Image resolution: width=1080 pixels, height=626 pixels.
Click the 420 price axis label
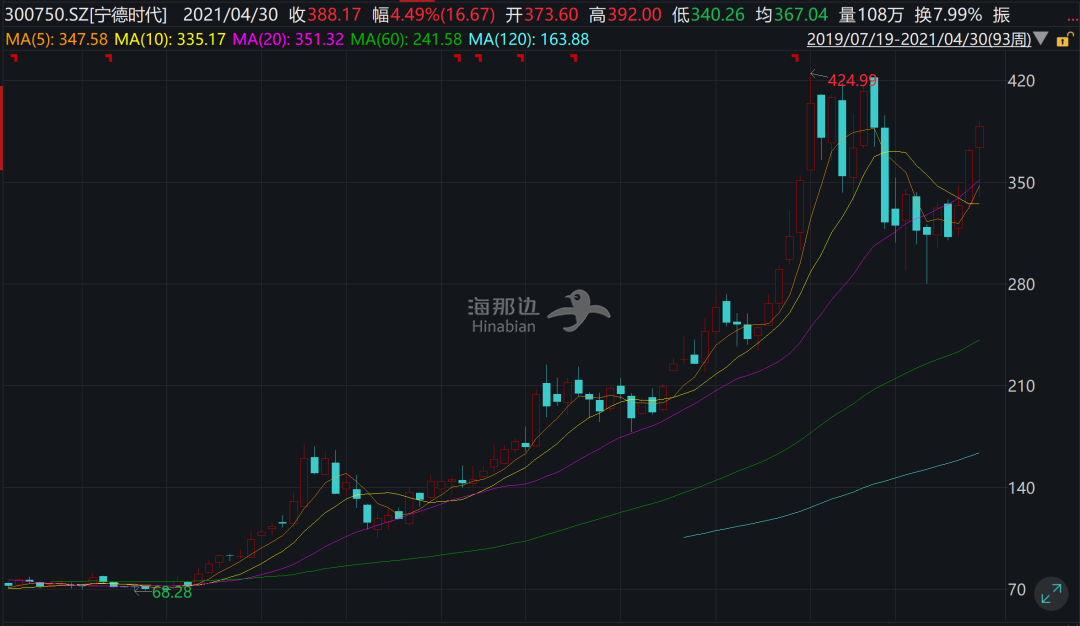point(1021,81)
